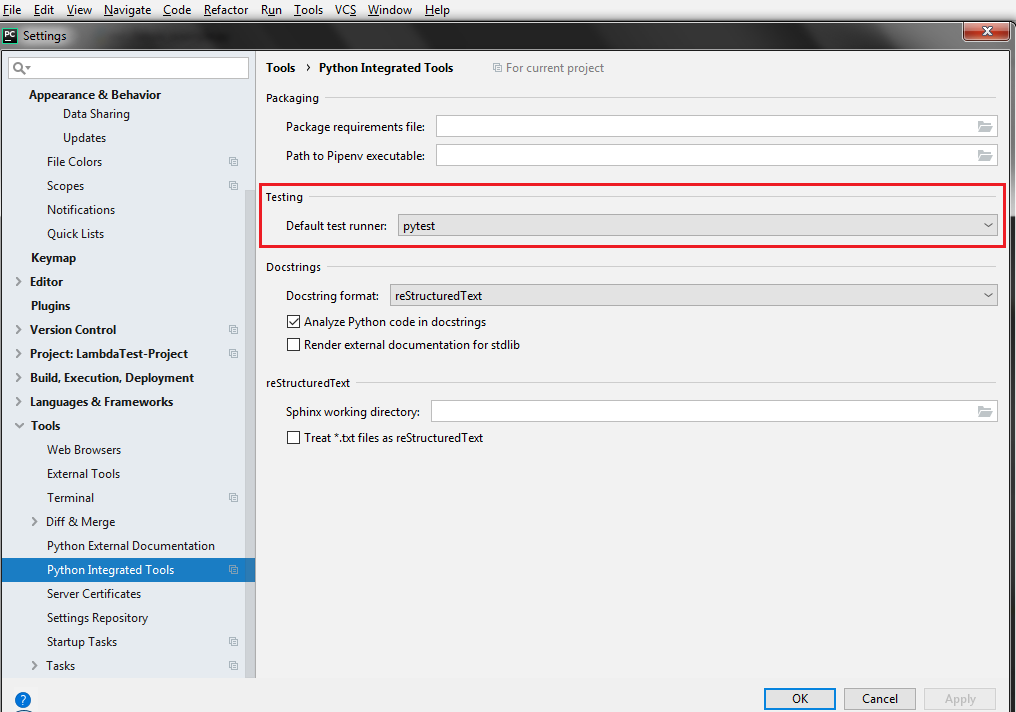Click project-level icon beside Version Control

[x=233, y=330]
